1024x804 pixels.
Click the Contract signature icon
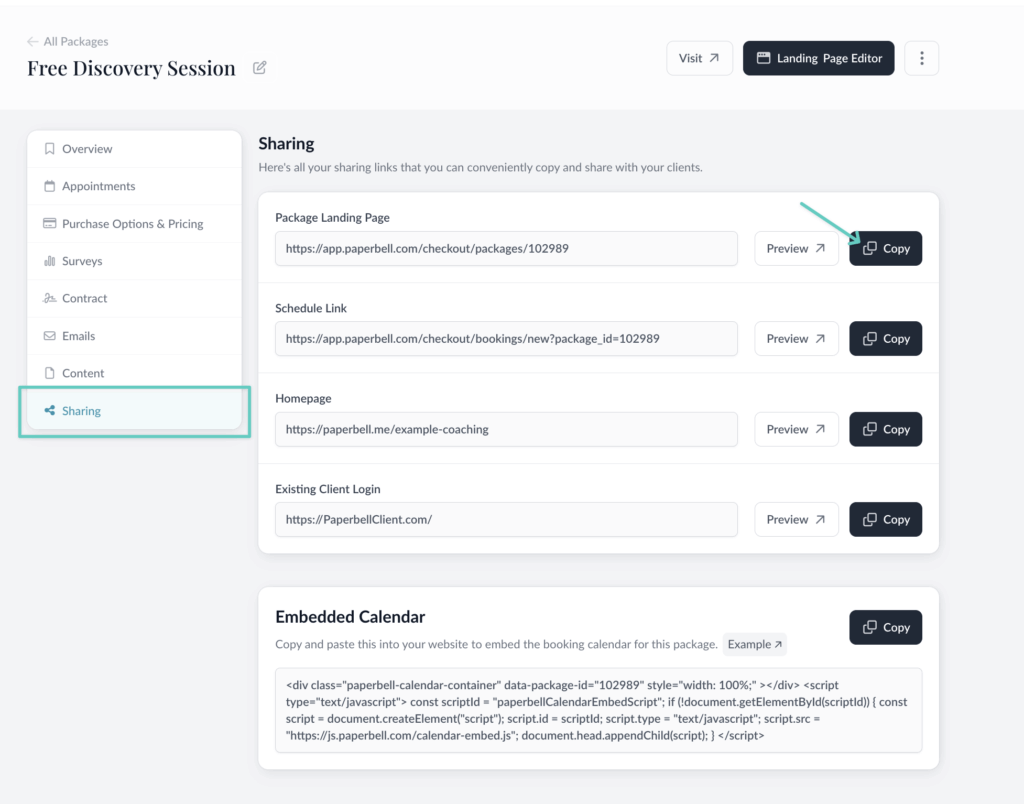49,298
